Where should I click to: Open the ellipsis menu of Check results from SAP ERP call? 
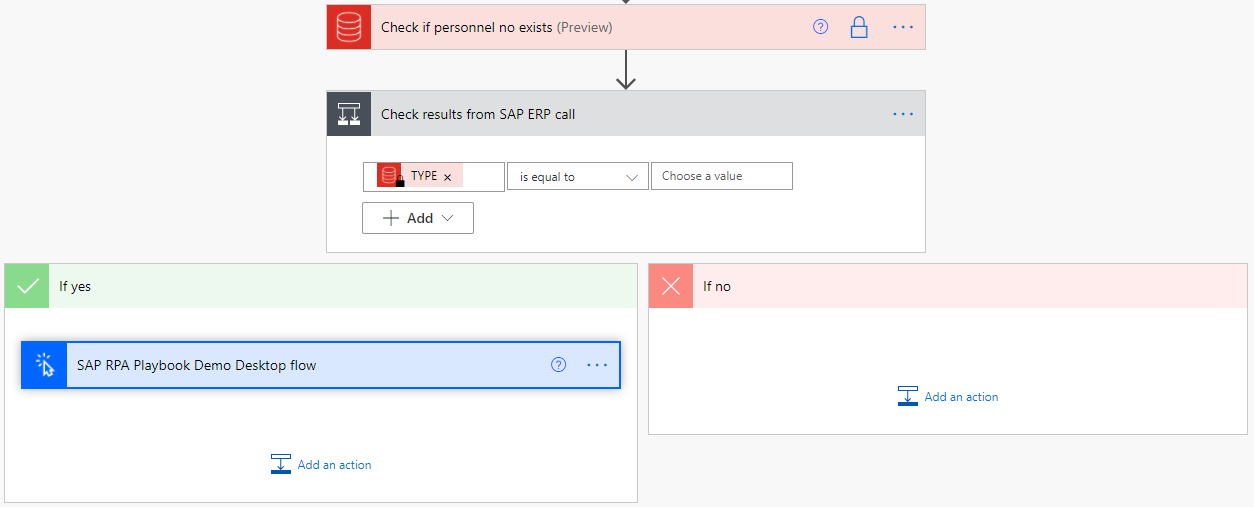(x=903, y=114)
